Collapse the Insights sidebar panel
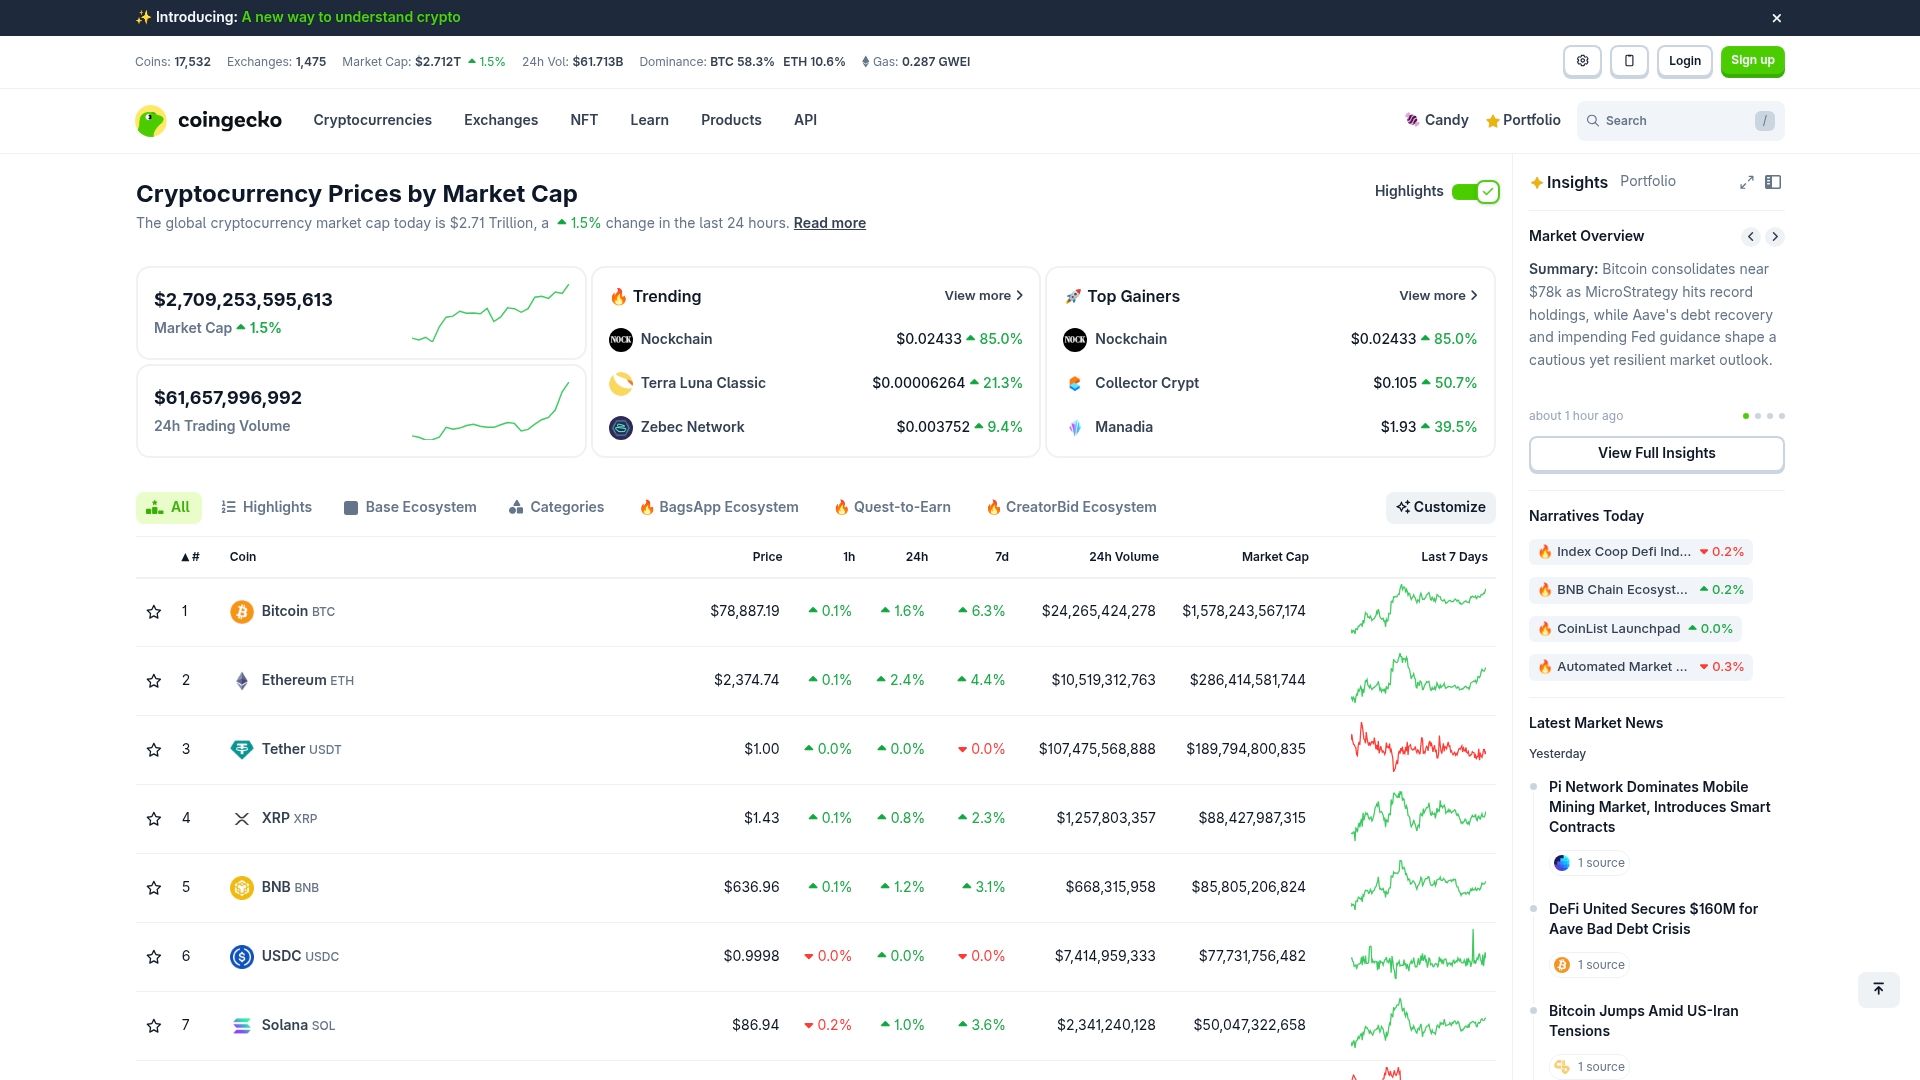This screenshot has height=1080, width=1920. point(1773,182)
